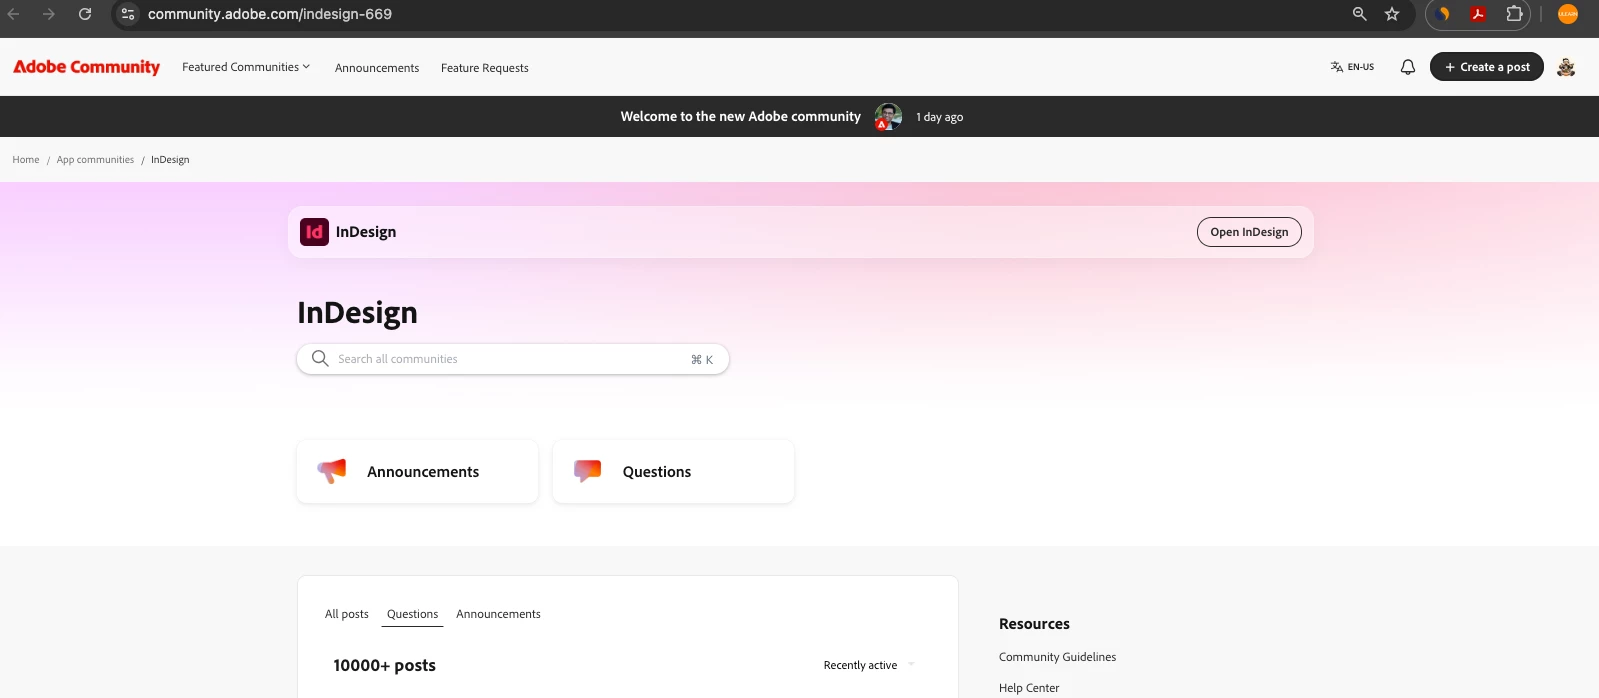1599x698 pixels.
Task: Click the orange browser profile avatar
Action: (x=1568, y=14)
